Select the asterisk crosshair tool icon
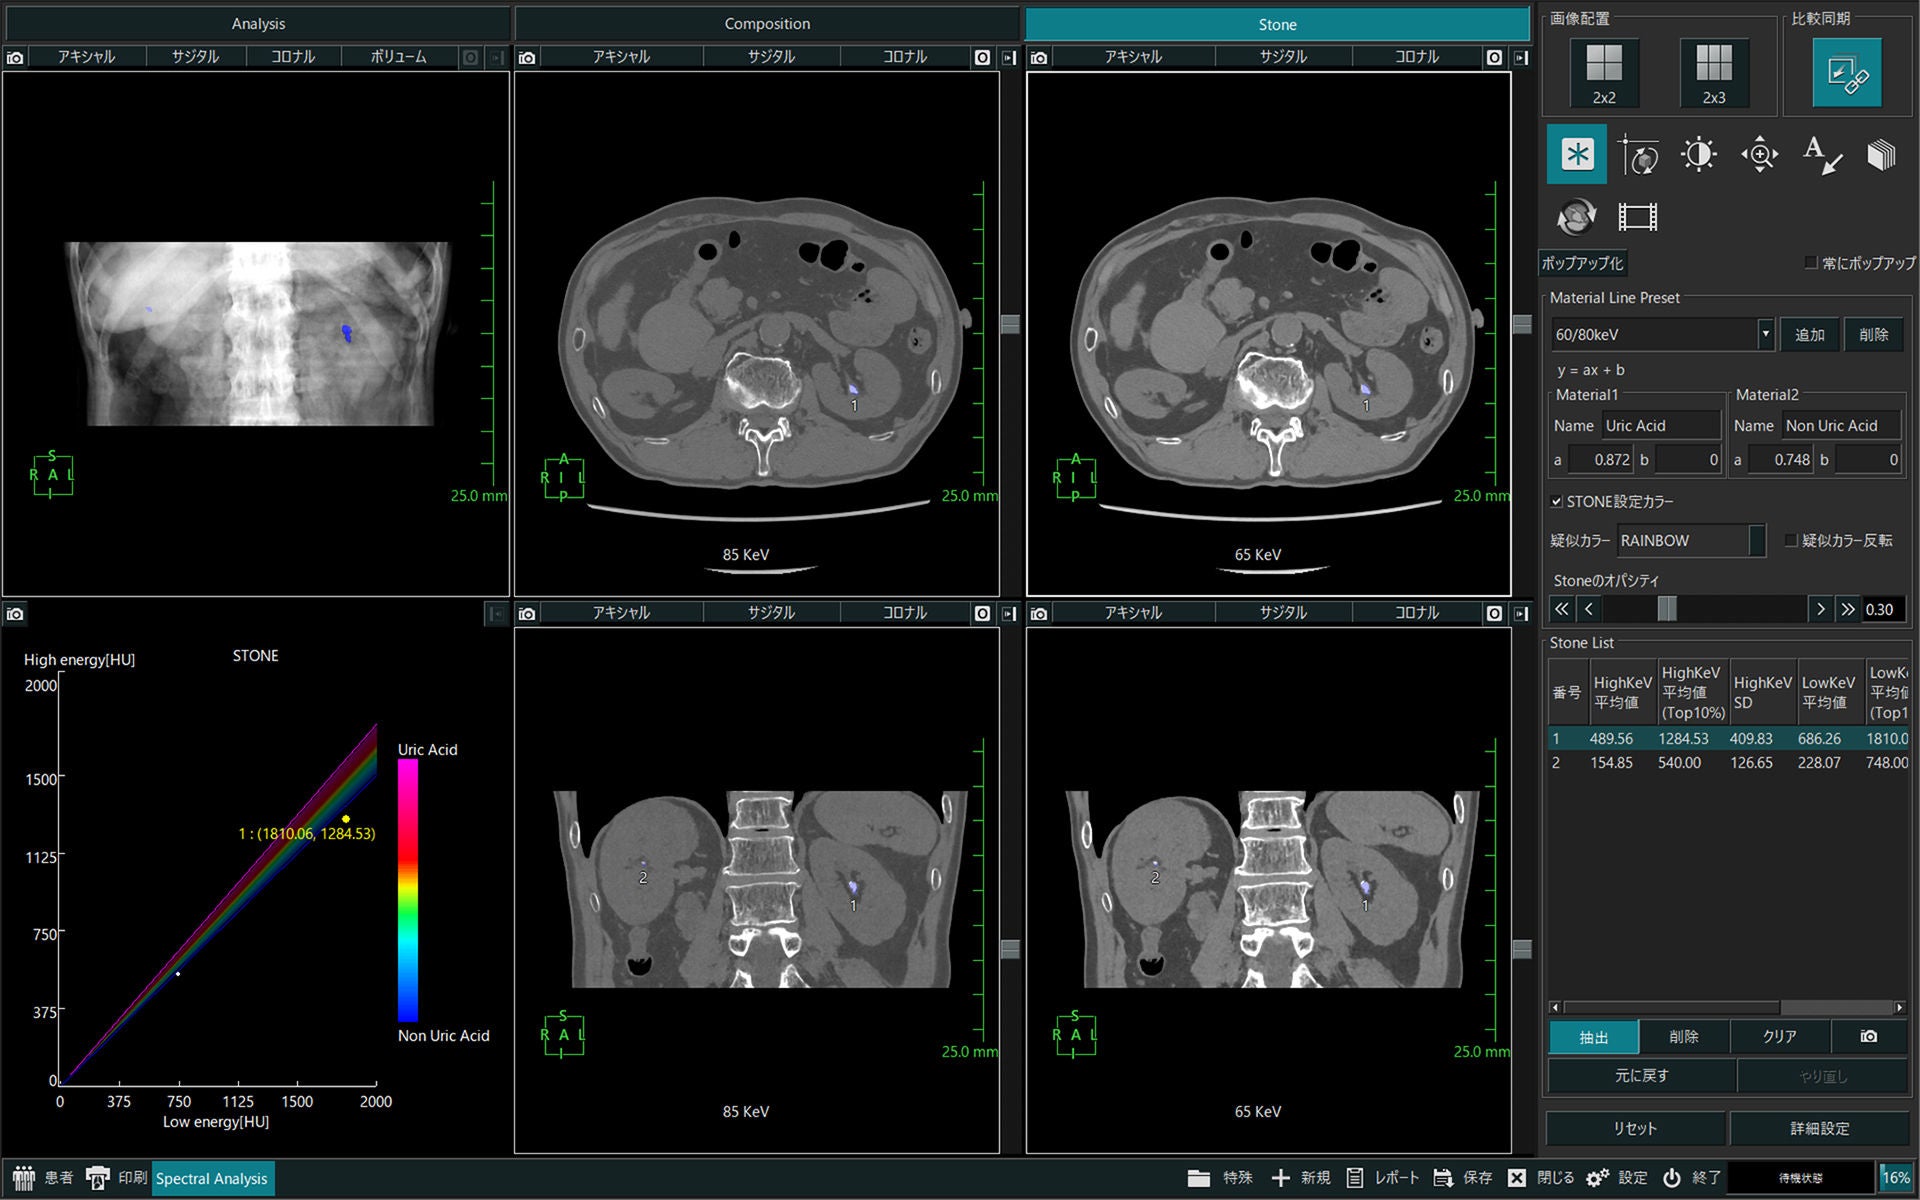Screen dimensions: 1920x1200 tap(1577, 154)
